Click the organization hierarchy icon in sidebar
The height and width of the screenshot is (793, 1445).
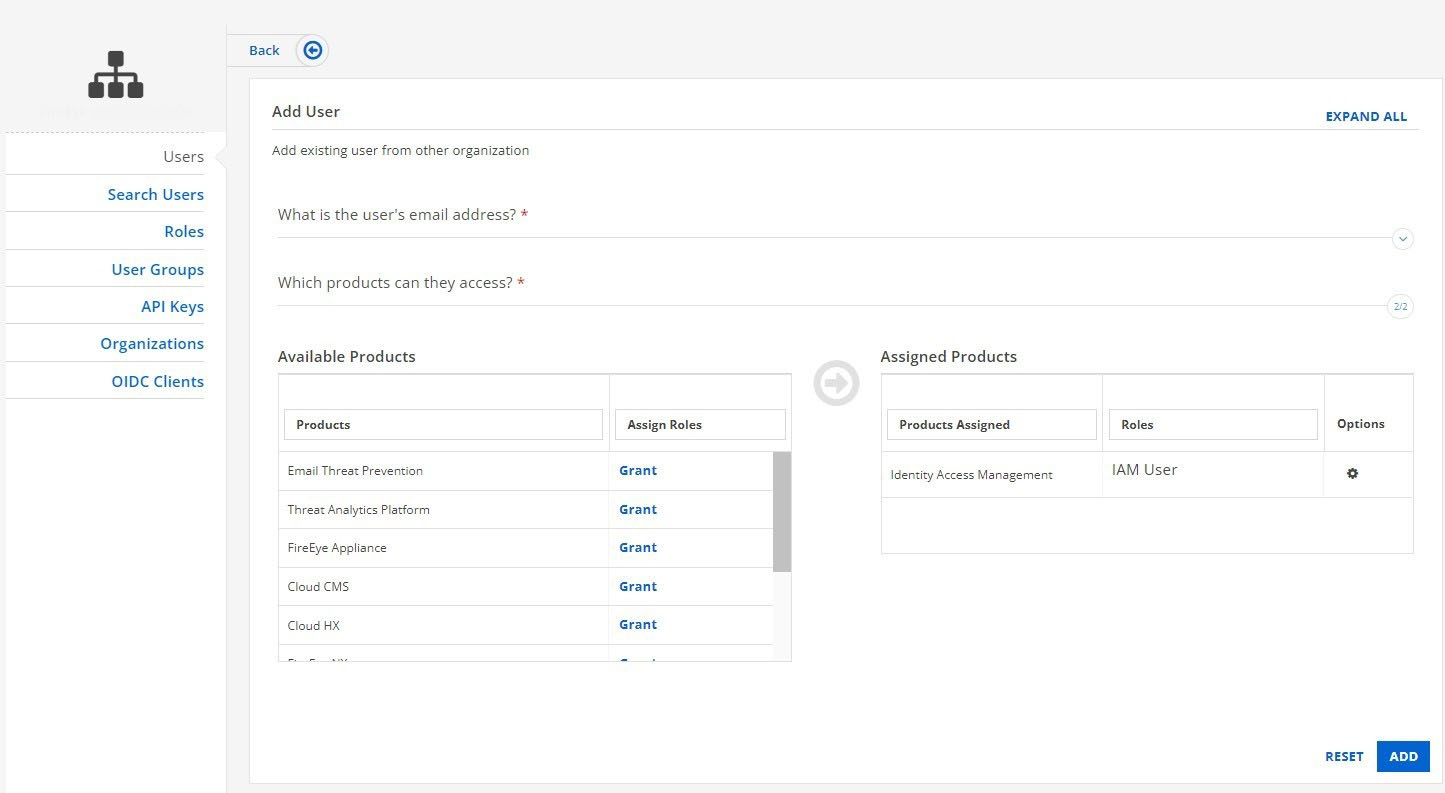click(116, 75)
